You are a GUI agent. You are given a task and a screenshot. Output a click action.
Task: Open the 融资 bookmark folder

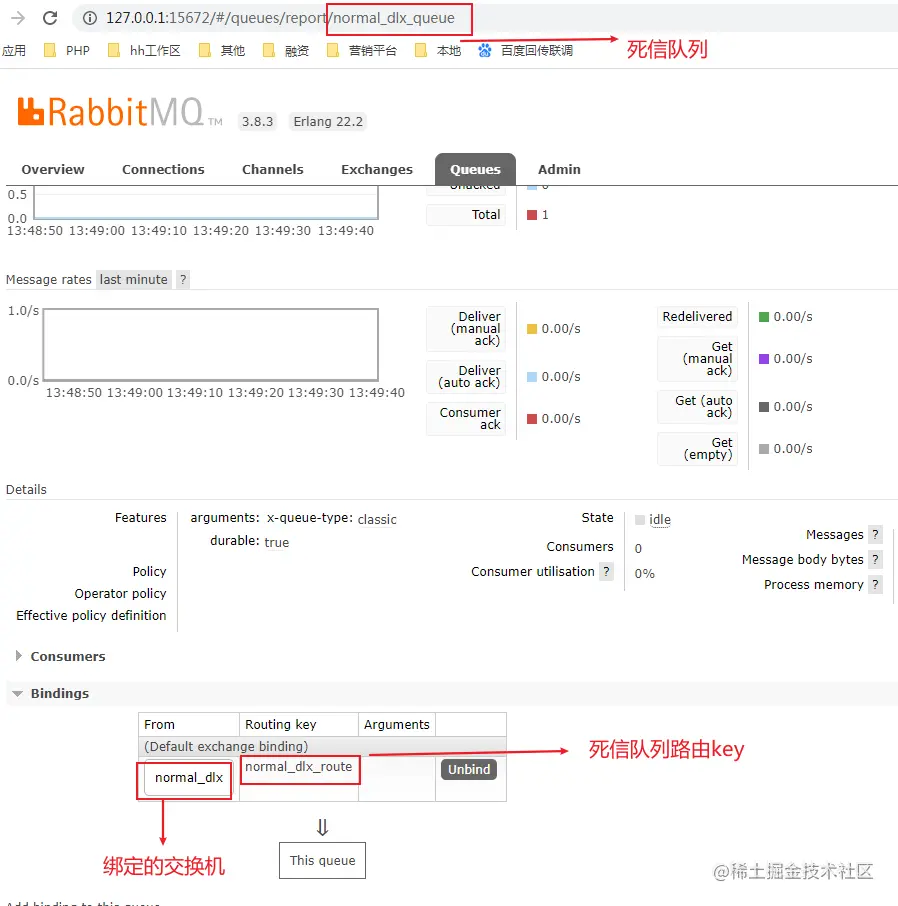[x=286, y=51]
